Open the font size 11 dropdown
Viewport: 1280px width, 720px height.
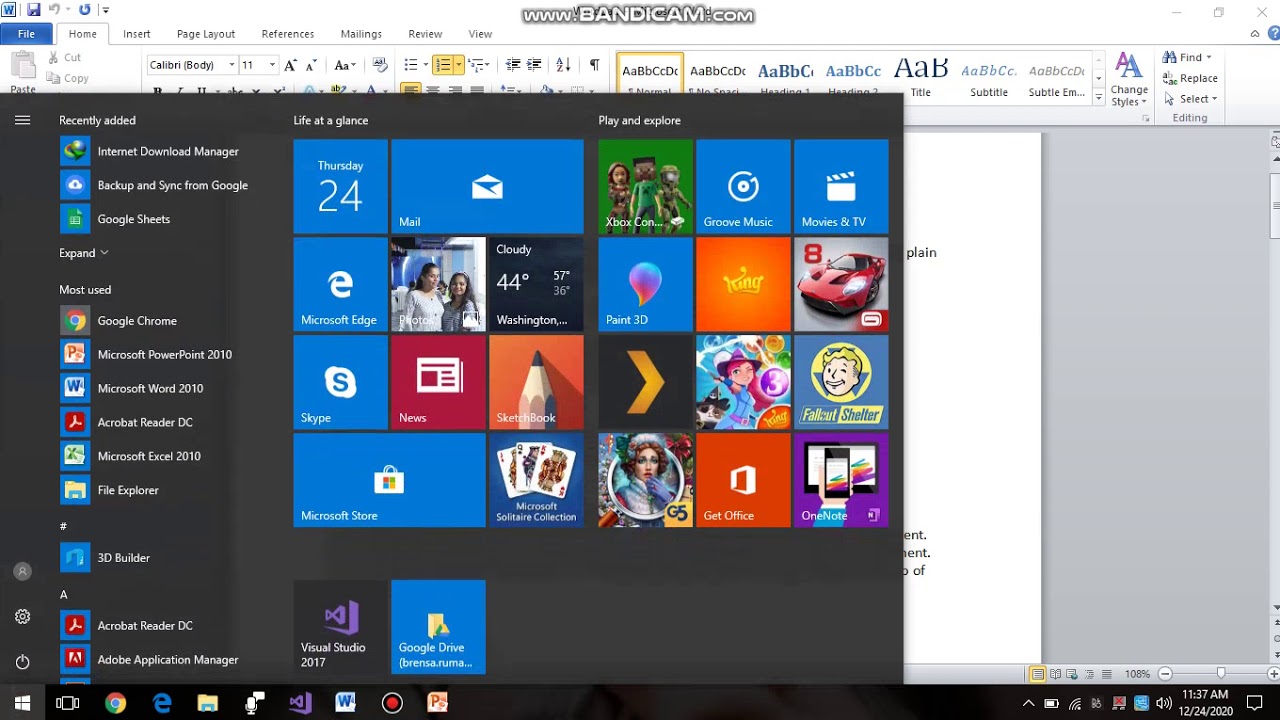[x=272, y=65]
